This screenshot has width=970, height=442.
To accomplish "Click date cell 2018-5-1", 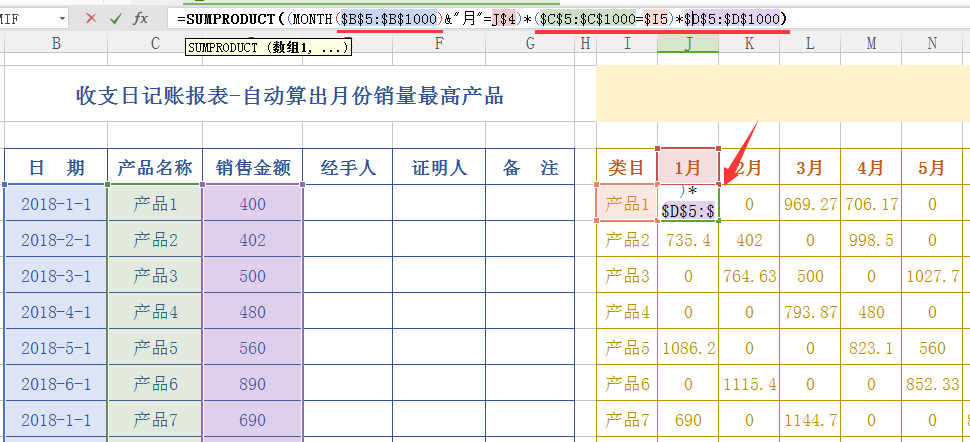I will click(x=56, y=347).
